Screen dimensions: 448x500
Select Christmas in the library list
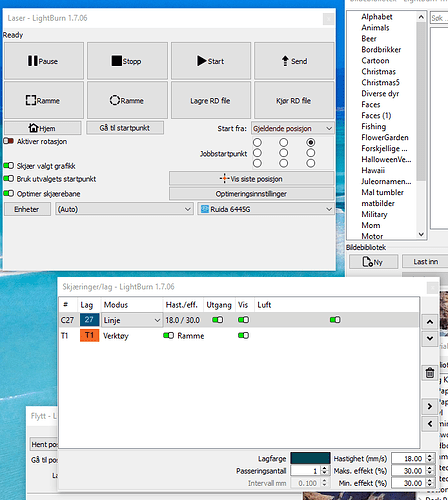[x=378, y=72]
